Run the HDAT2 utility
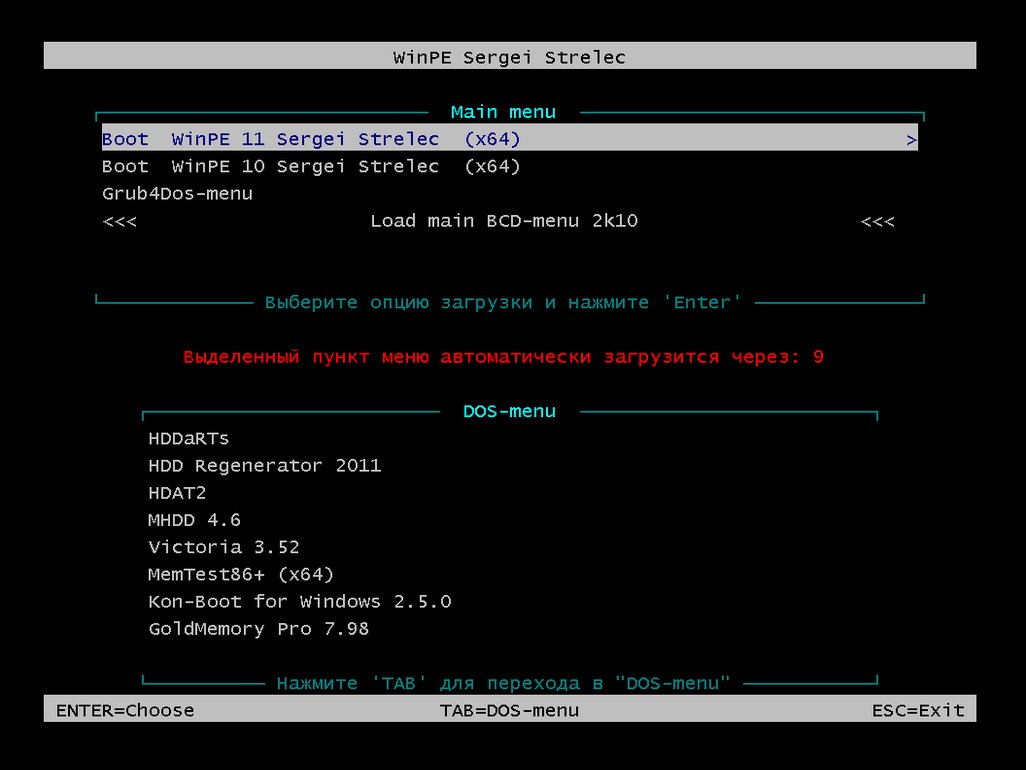Screen dimensions: 1026x770 pos(177,493)
